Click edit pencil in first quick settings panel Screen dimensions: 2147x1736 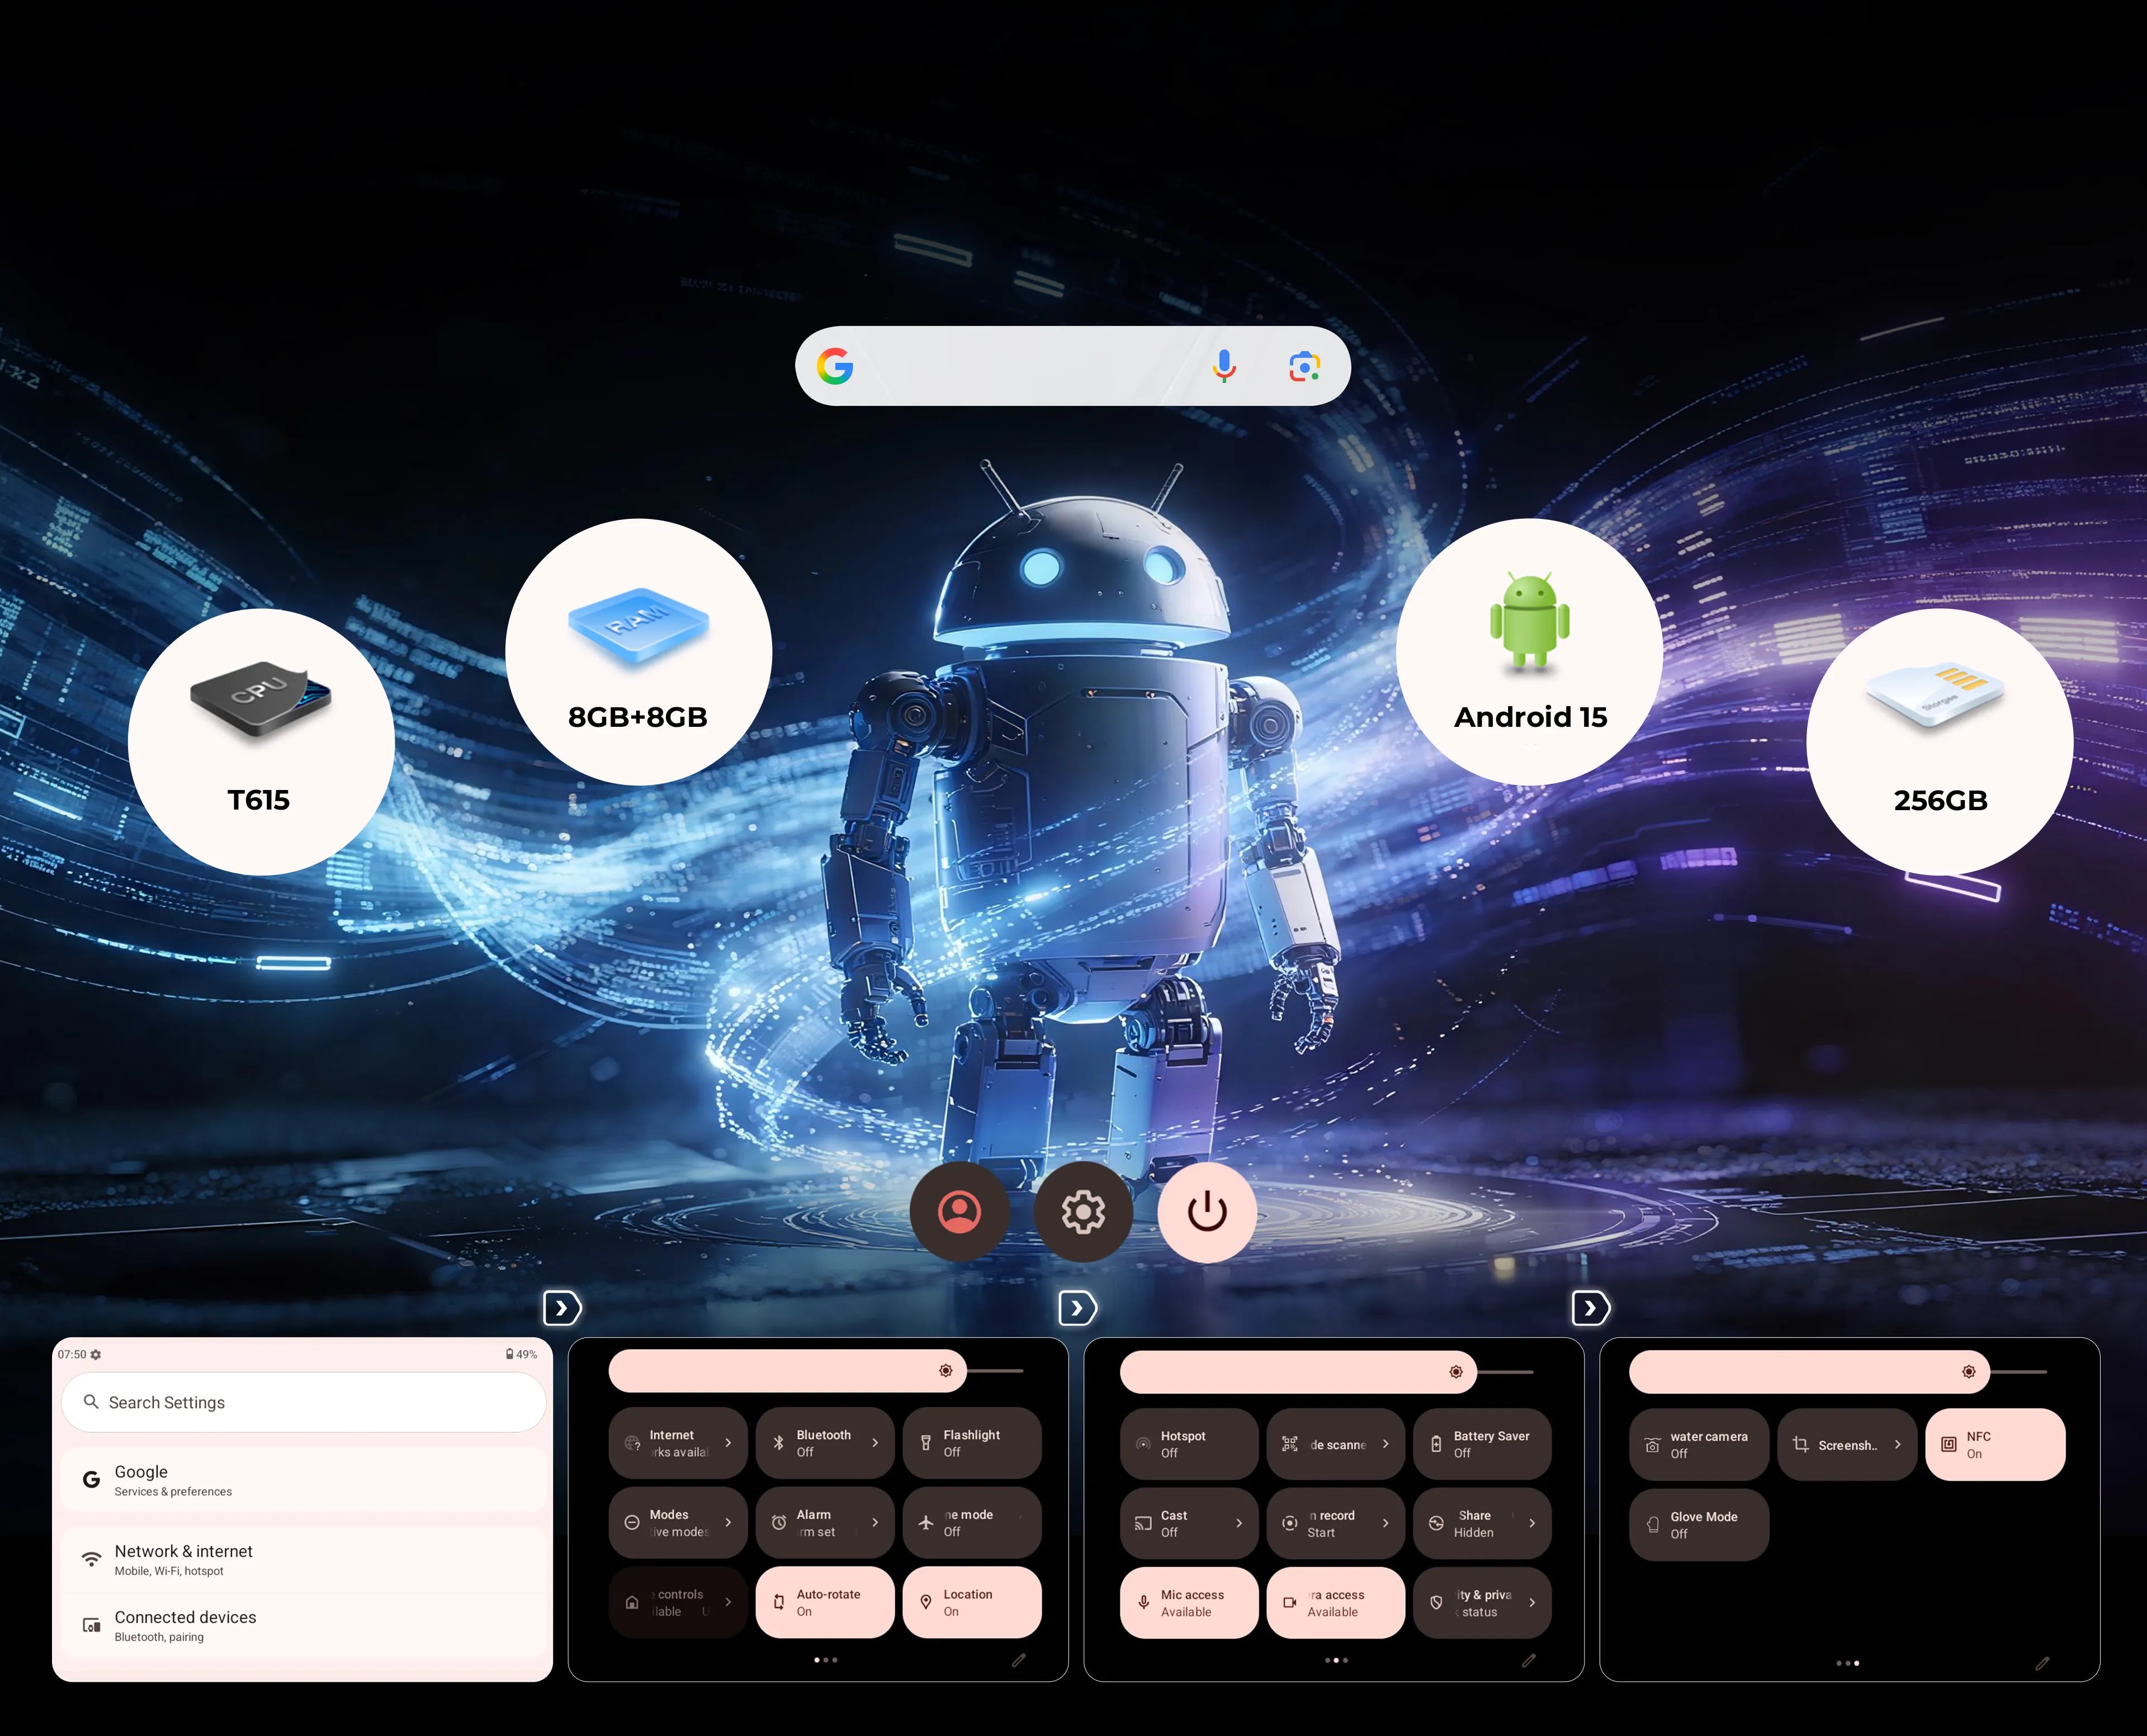point(1018,1660)
